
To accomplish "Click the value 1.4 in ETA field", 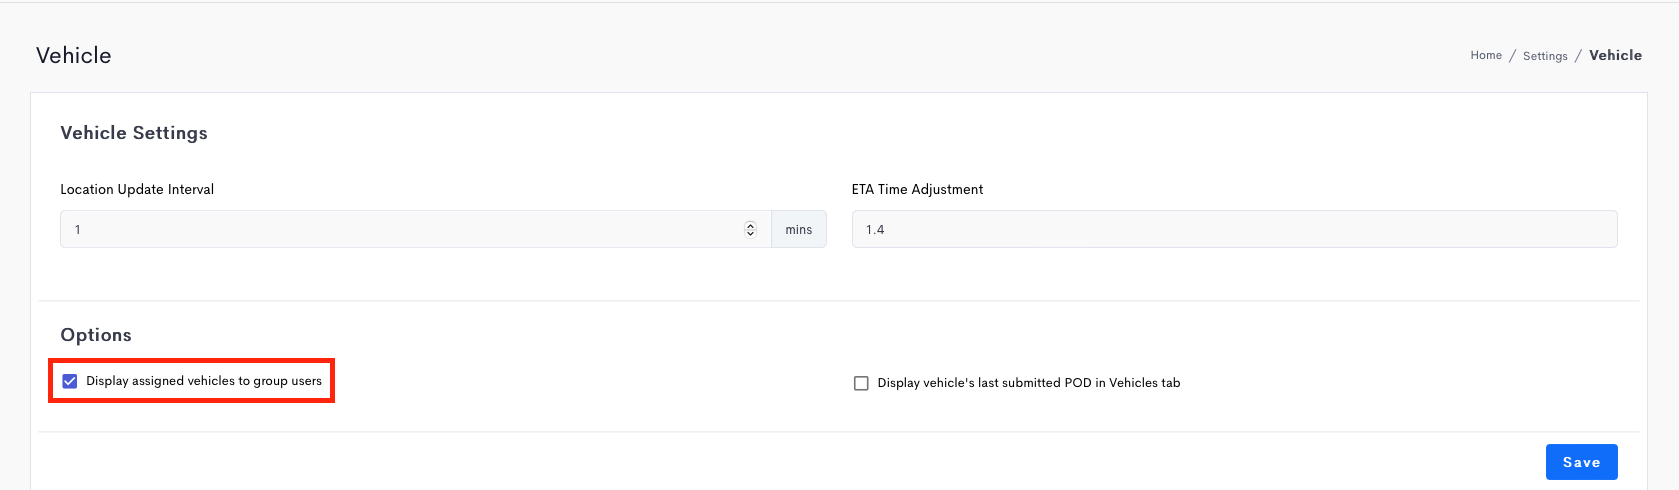I will (875, 229).
